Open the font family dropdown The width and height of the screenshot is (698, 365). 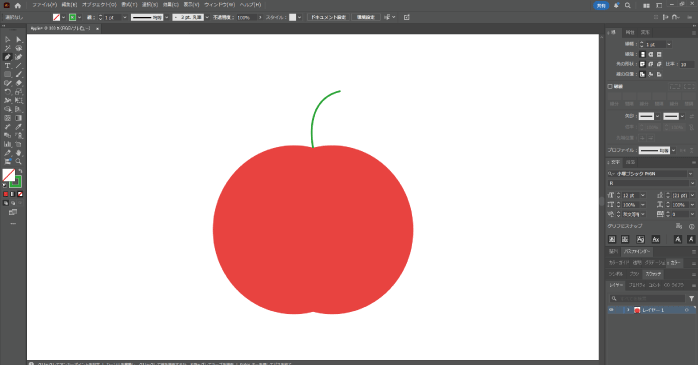coord(691,174)
